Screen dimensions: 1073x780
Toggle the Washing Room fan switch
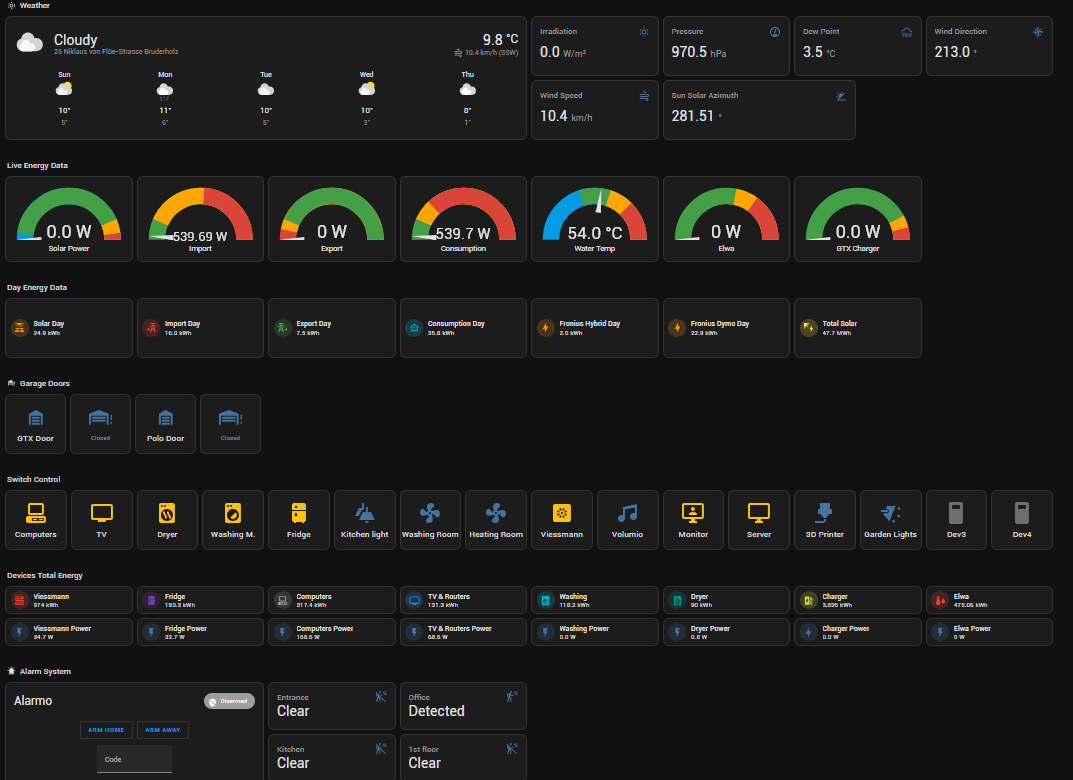point(430,519)
